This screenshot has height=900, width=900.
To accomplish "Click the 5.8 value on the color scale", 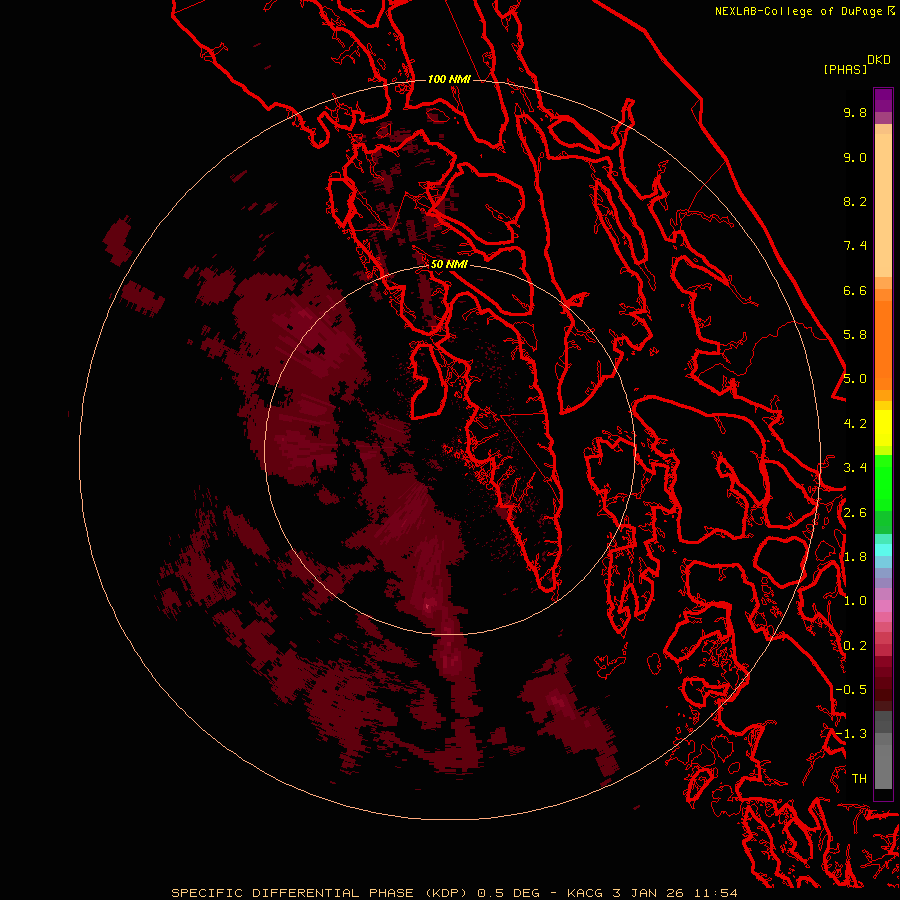I will pos(855,335).
